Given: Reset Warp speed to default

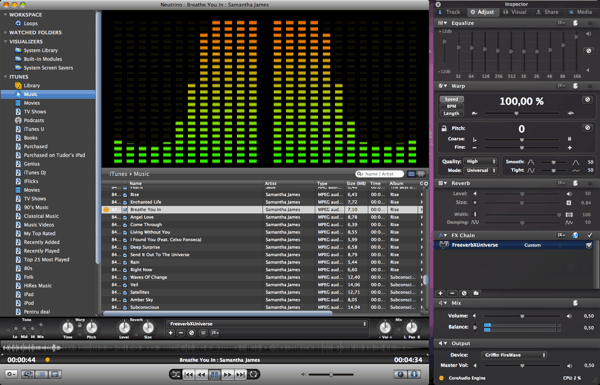Looking at the screenshot, I should point(587,100).
